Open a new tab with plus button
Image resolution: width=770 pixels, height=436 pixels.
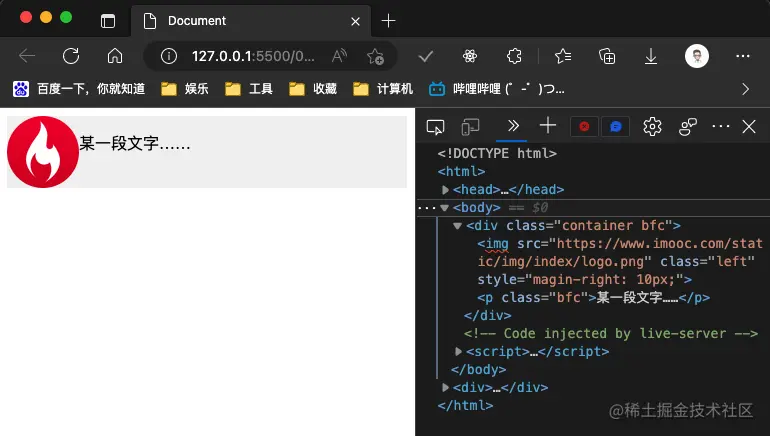tap(388, 21)
